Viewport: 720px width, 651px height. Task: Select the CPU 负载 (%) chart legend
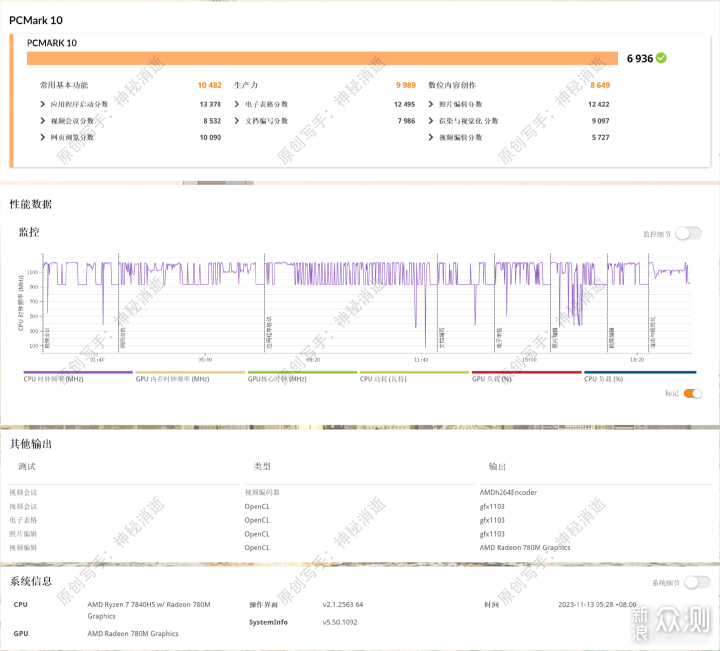tap(640, 376)
